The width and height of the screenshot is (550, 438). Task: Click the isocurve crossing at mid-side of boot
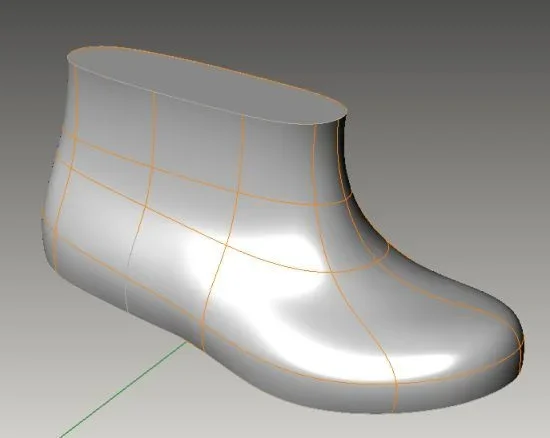(x=226, y=244)
